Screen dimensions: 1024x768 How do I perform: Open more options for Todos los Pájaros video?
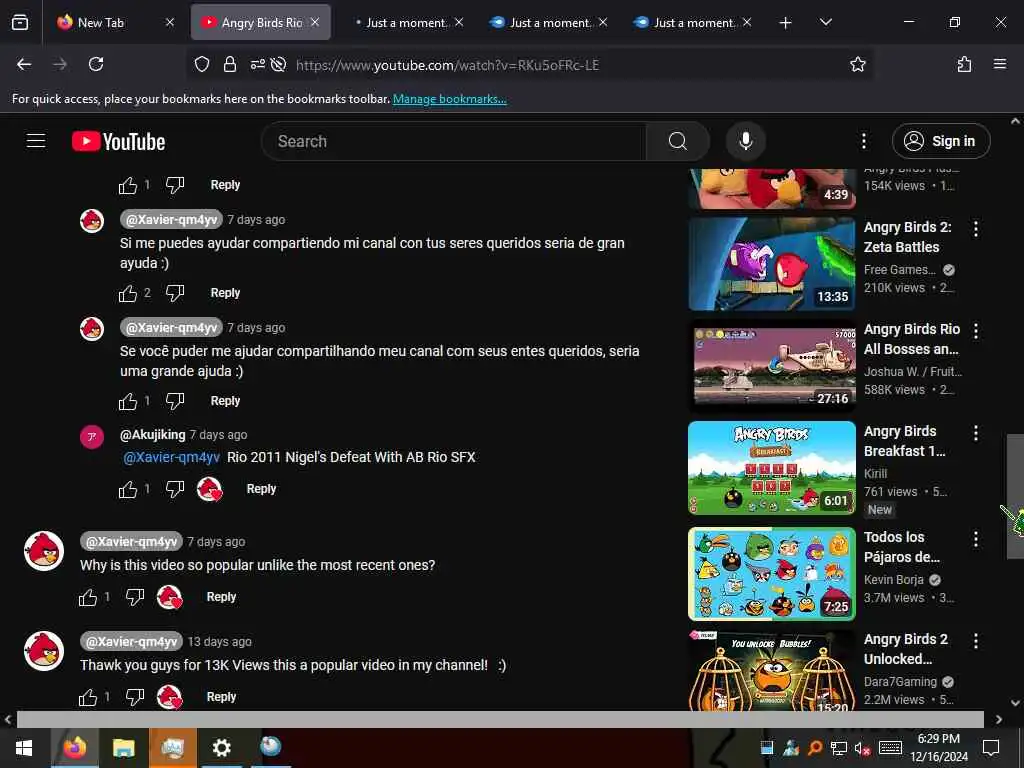[x=976, y=539]
